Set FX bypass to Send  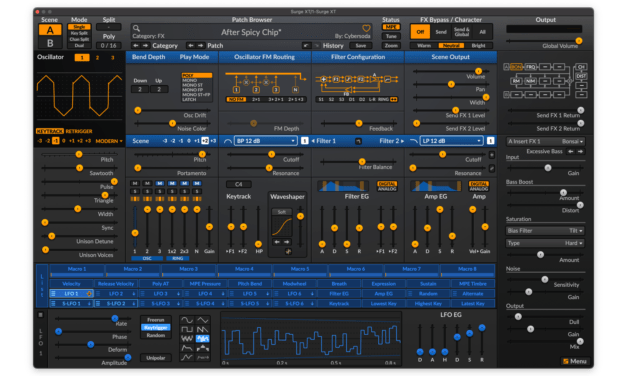pos(441,32)
